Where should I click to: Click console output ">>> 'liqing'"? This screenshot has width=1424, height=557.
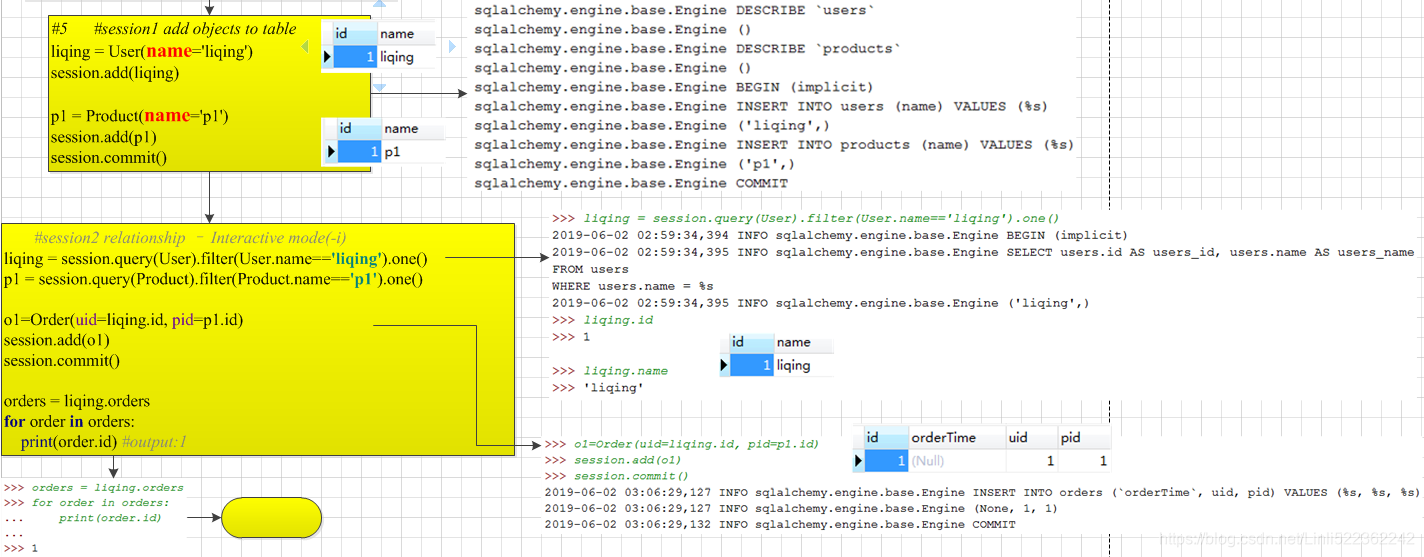[x=598, y=388]
